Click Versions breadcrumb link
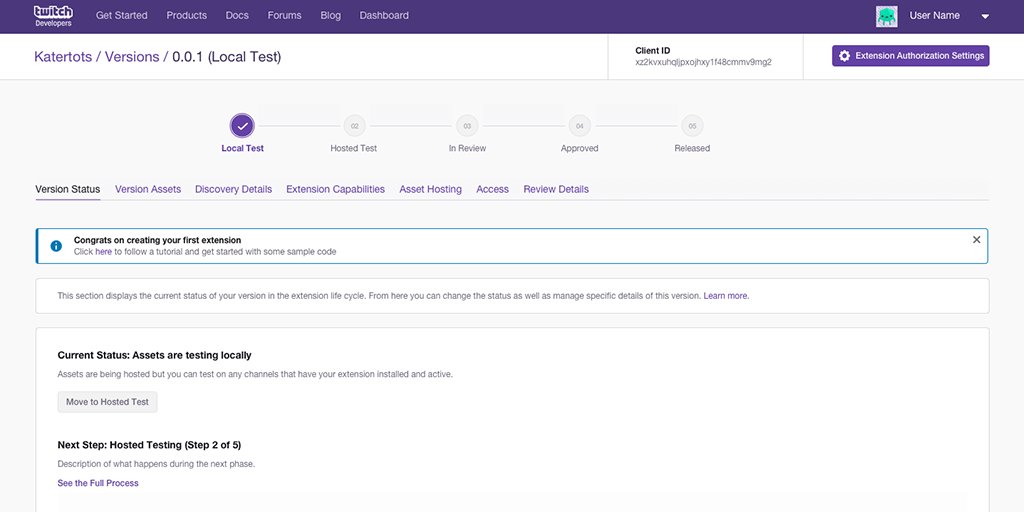 pos(132,57)
